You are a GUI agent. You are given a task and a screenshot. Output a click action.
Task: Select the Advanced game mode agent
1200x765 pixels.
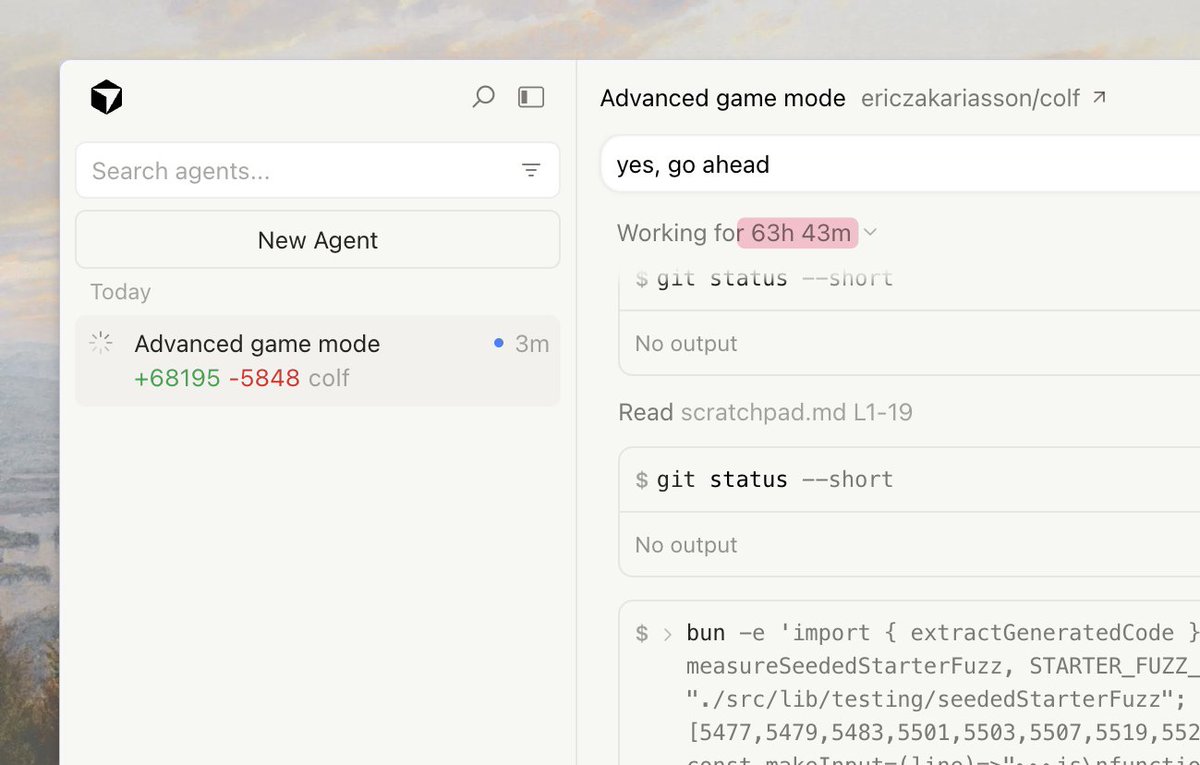point(318,360)
